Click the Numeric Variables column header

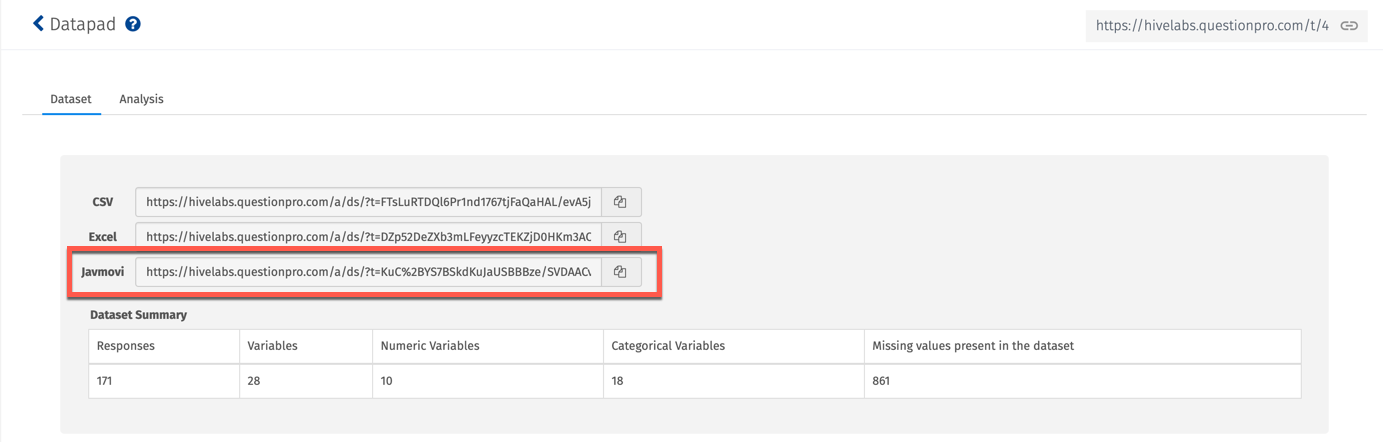[430, 346]
